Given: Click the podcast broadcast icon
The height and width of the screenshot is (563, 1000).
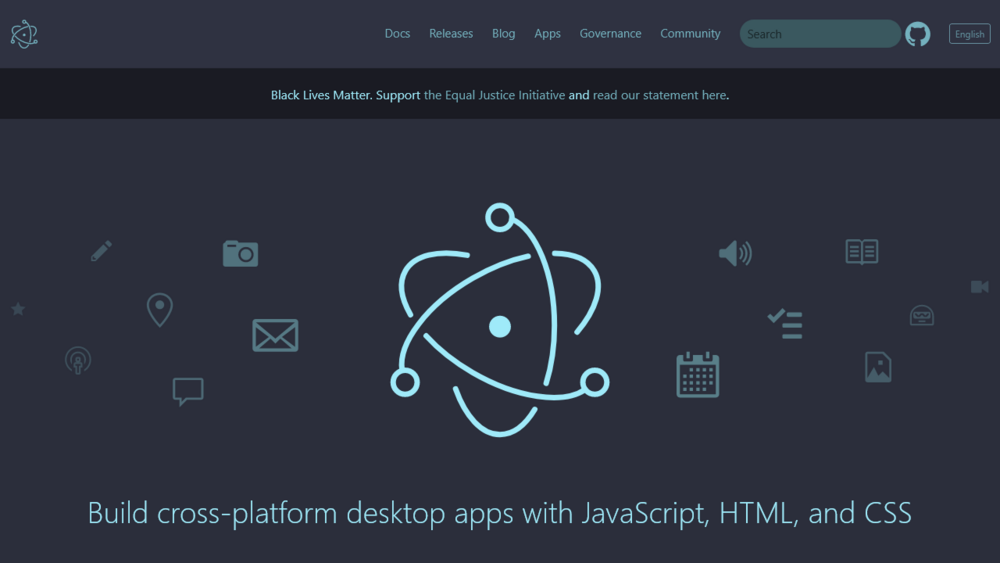Looking at the screenshot, I should (x=78, y=360).
